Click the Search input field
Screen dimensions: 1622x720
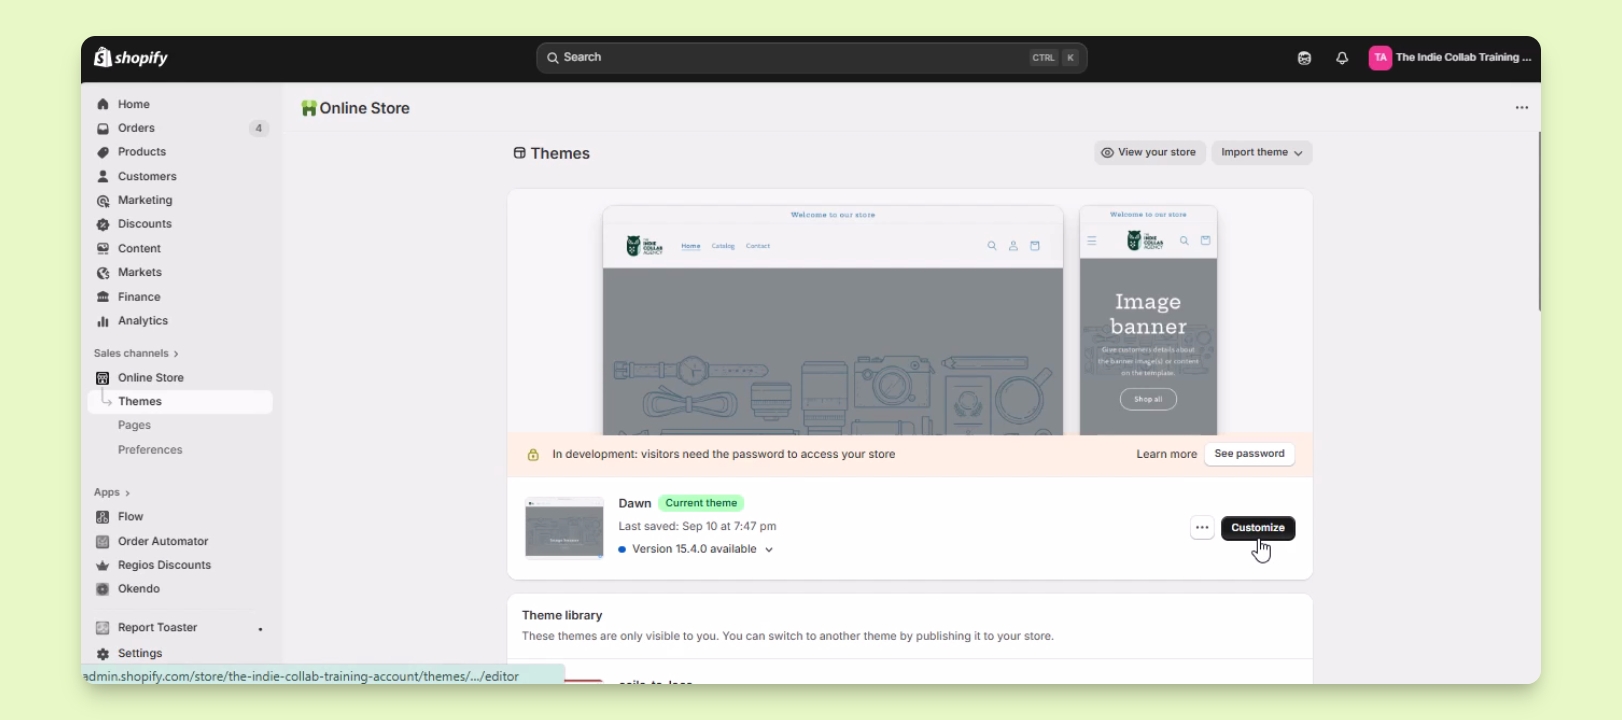tap(812, 58)
